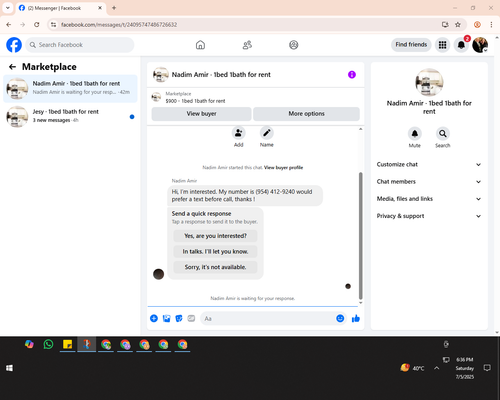This screenshot has height=400, width=500.
Task: Open the Nadim Amir conversation in list
Action: point(70,88)
